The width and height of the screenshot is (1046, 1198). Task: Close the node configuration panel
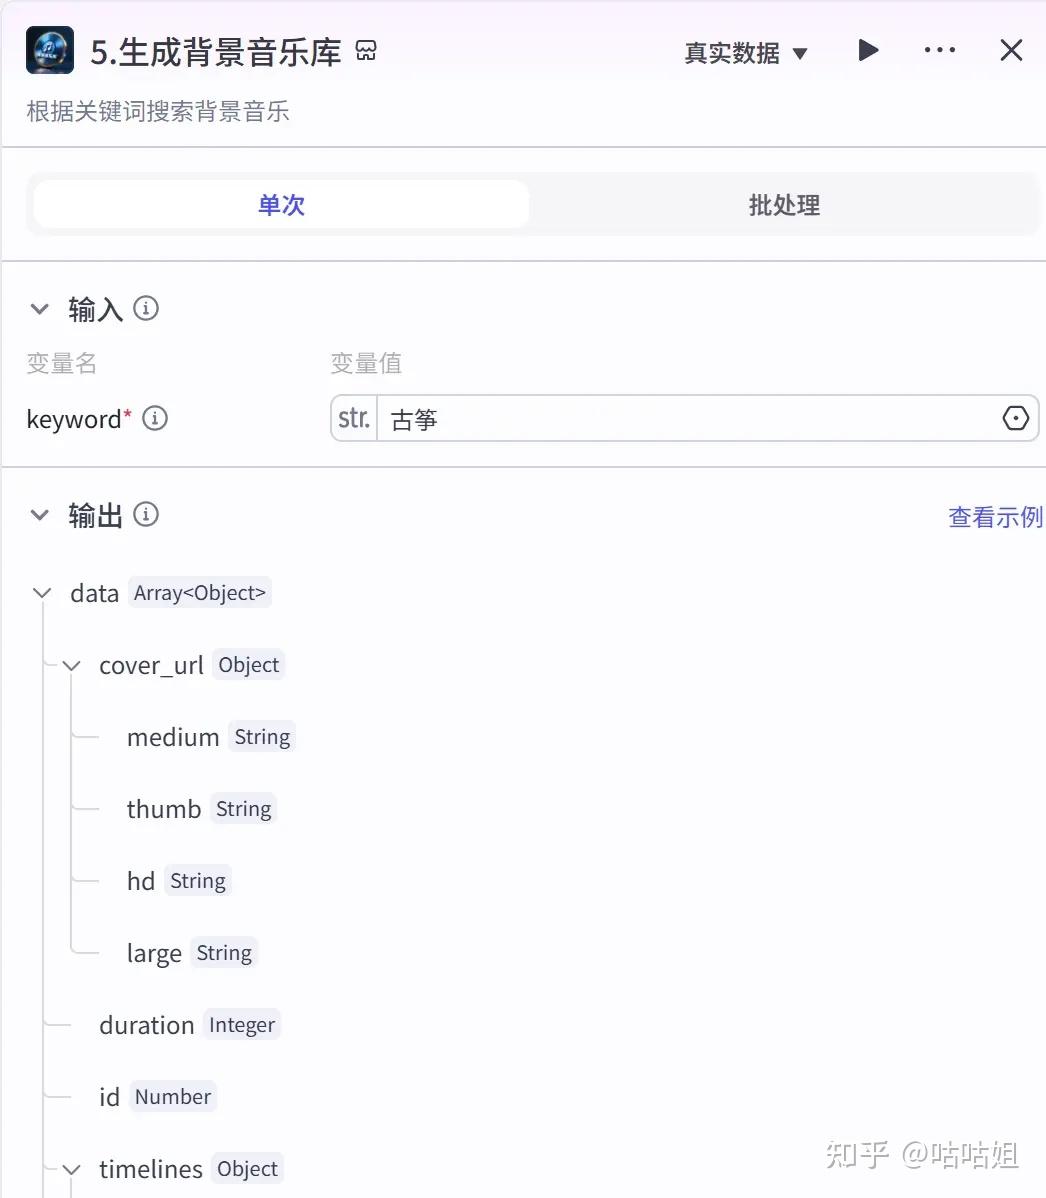coord(1011,51)
